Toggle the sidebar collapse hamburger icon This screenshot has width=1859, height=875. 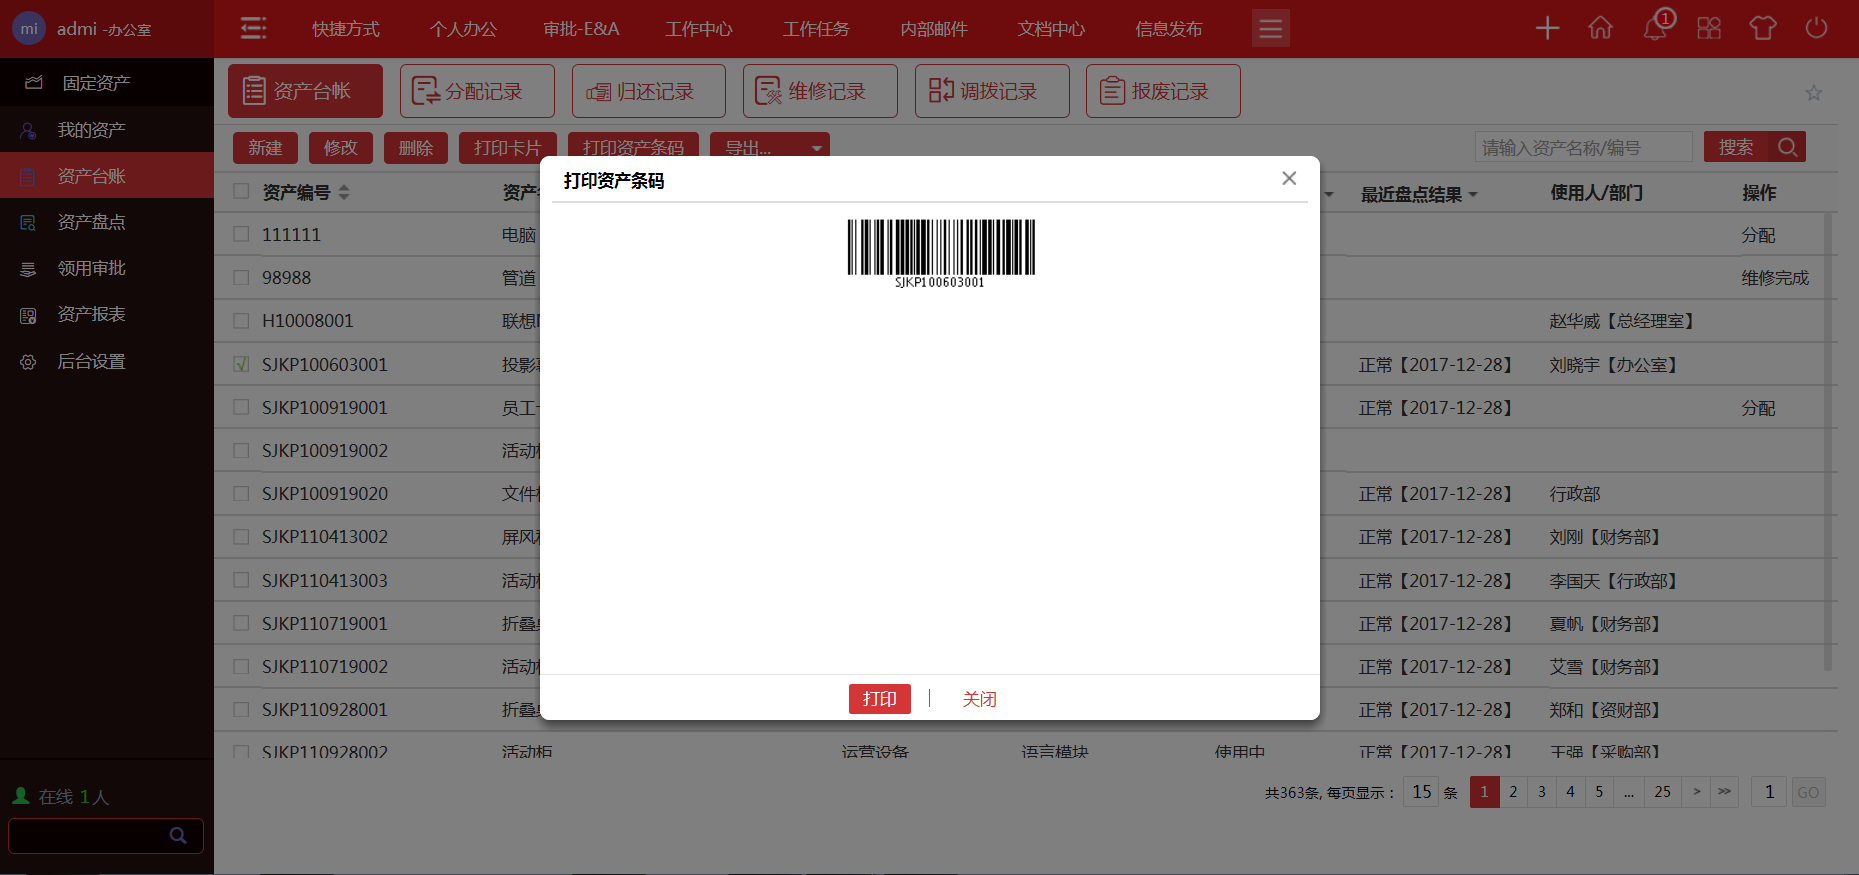click(x=254, y=28)
